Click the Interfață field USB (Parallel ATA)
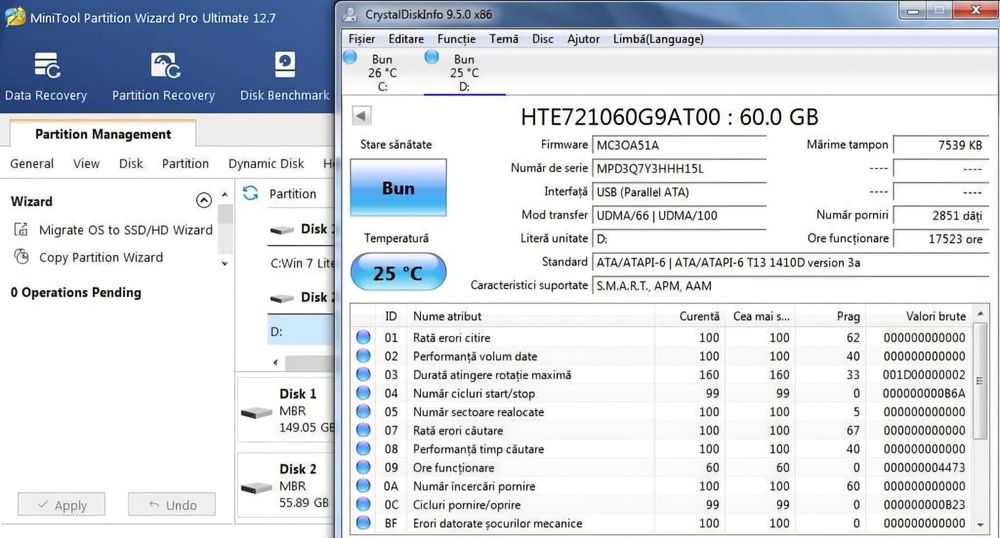Viewport: 1000px width, 538px height. tap(679, 192)
